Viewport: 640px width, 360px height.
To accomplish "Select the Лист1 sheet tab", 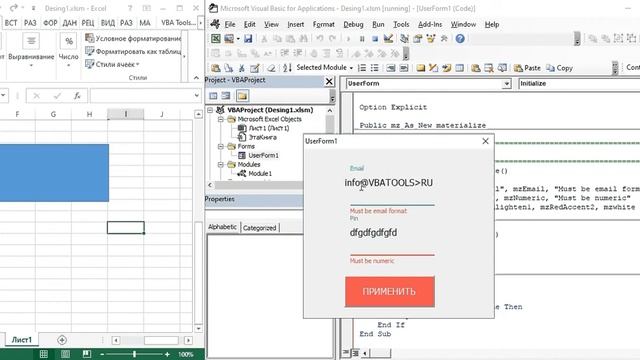I will pyautogui.click(x=21, y=340).
